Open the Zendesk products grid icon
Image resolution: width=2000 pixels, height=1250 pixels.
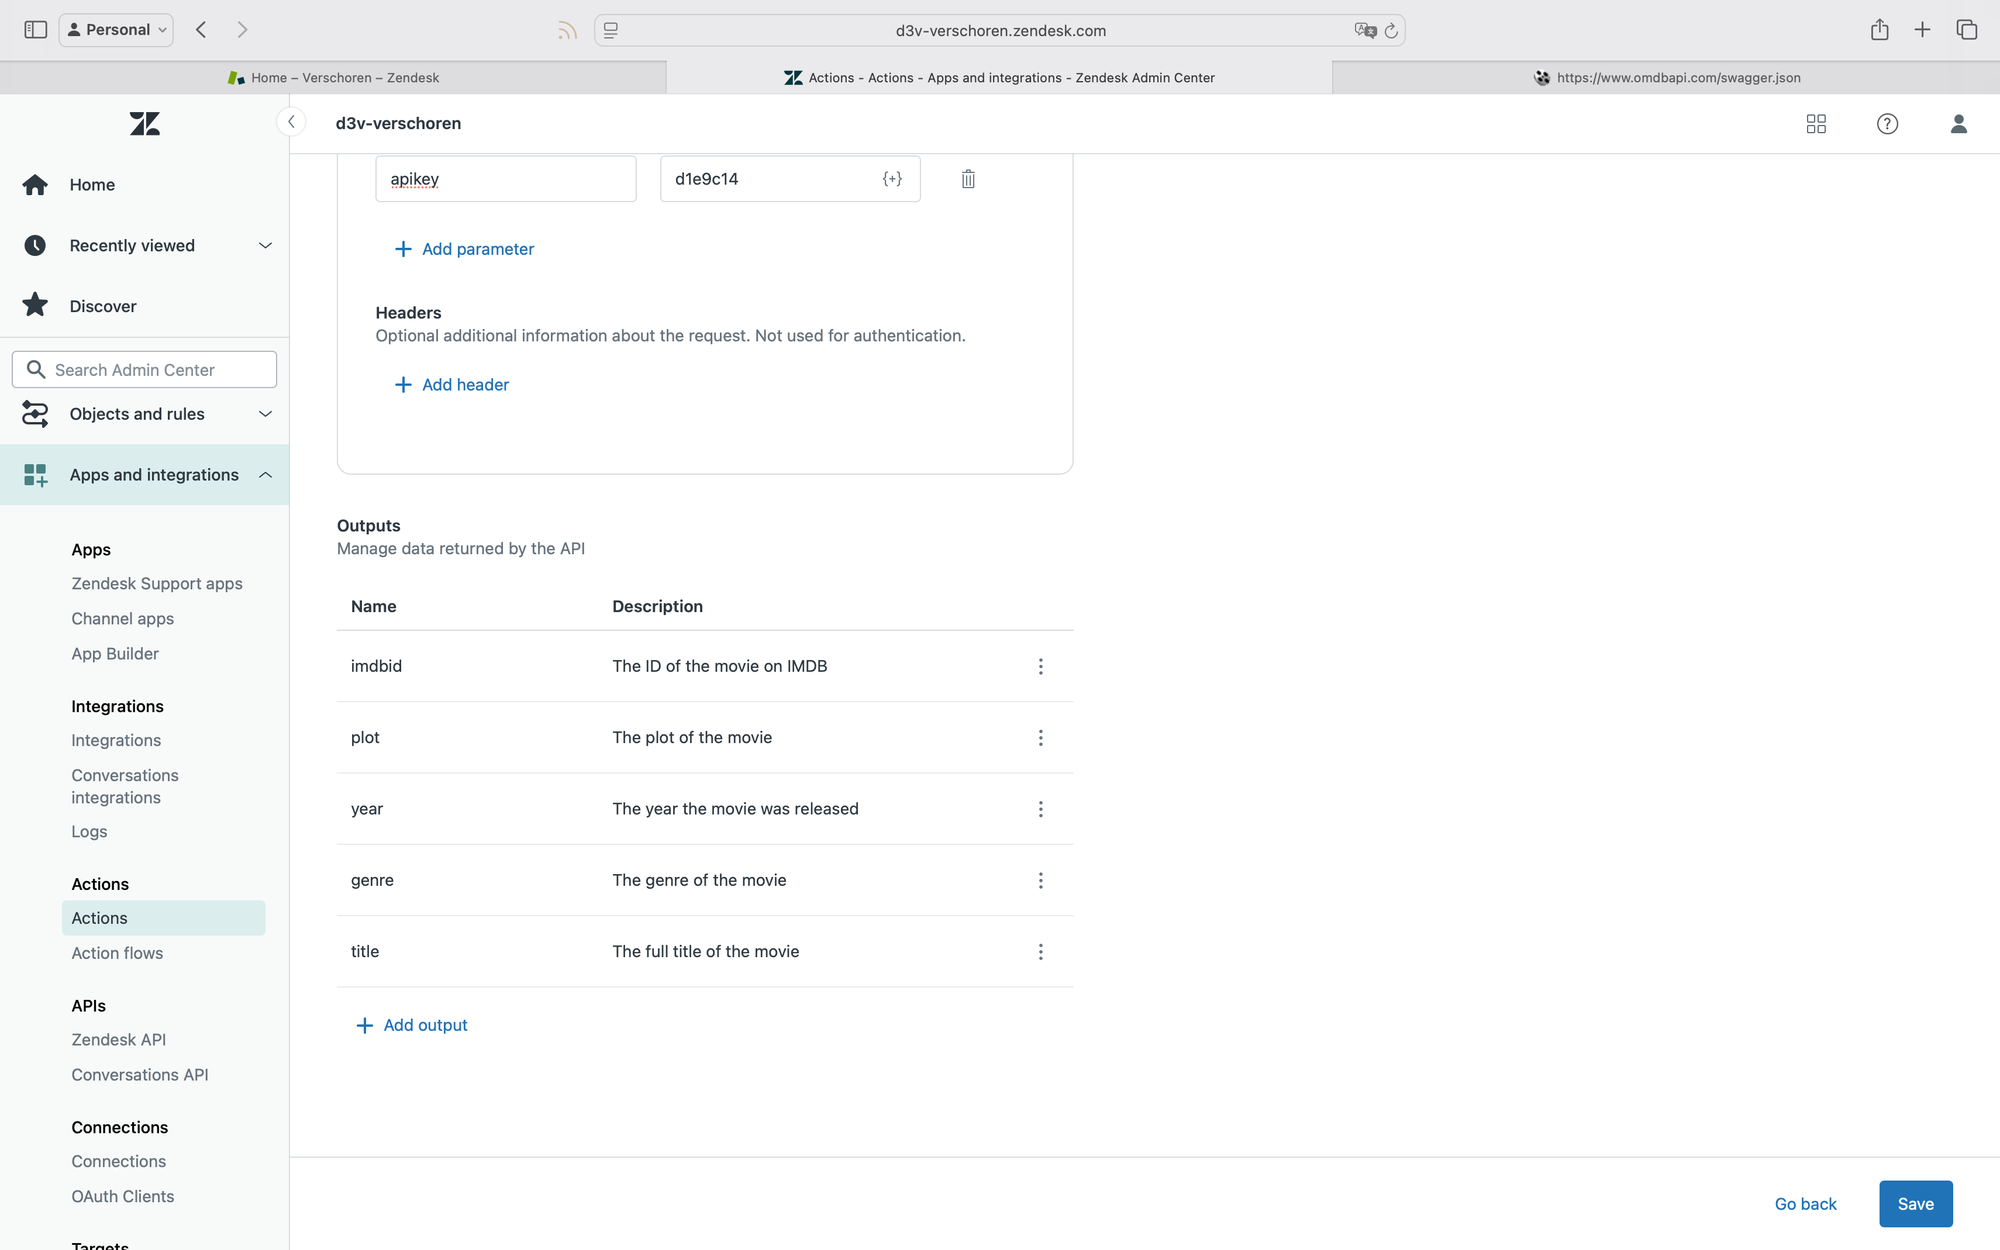pos(1816,124)
